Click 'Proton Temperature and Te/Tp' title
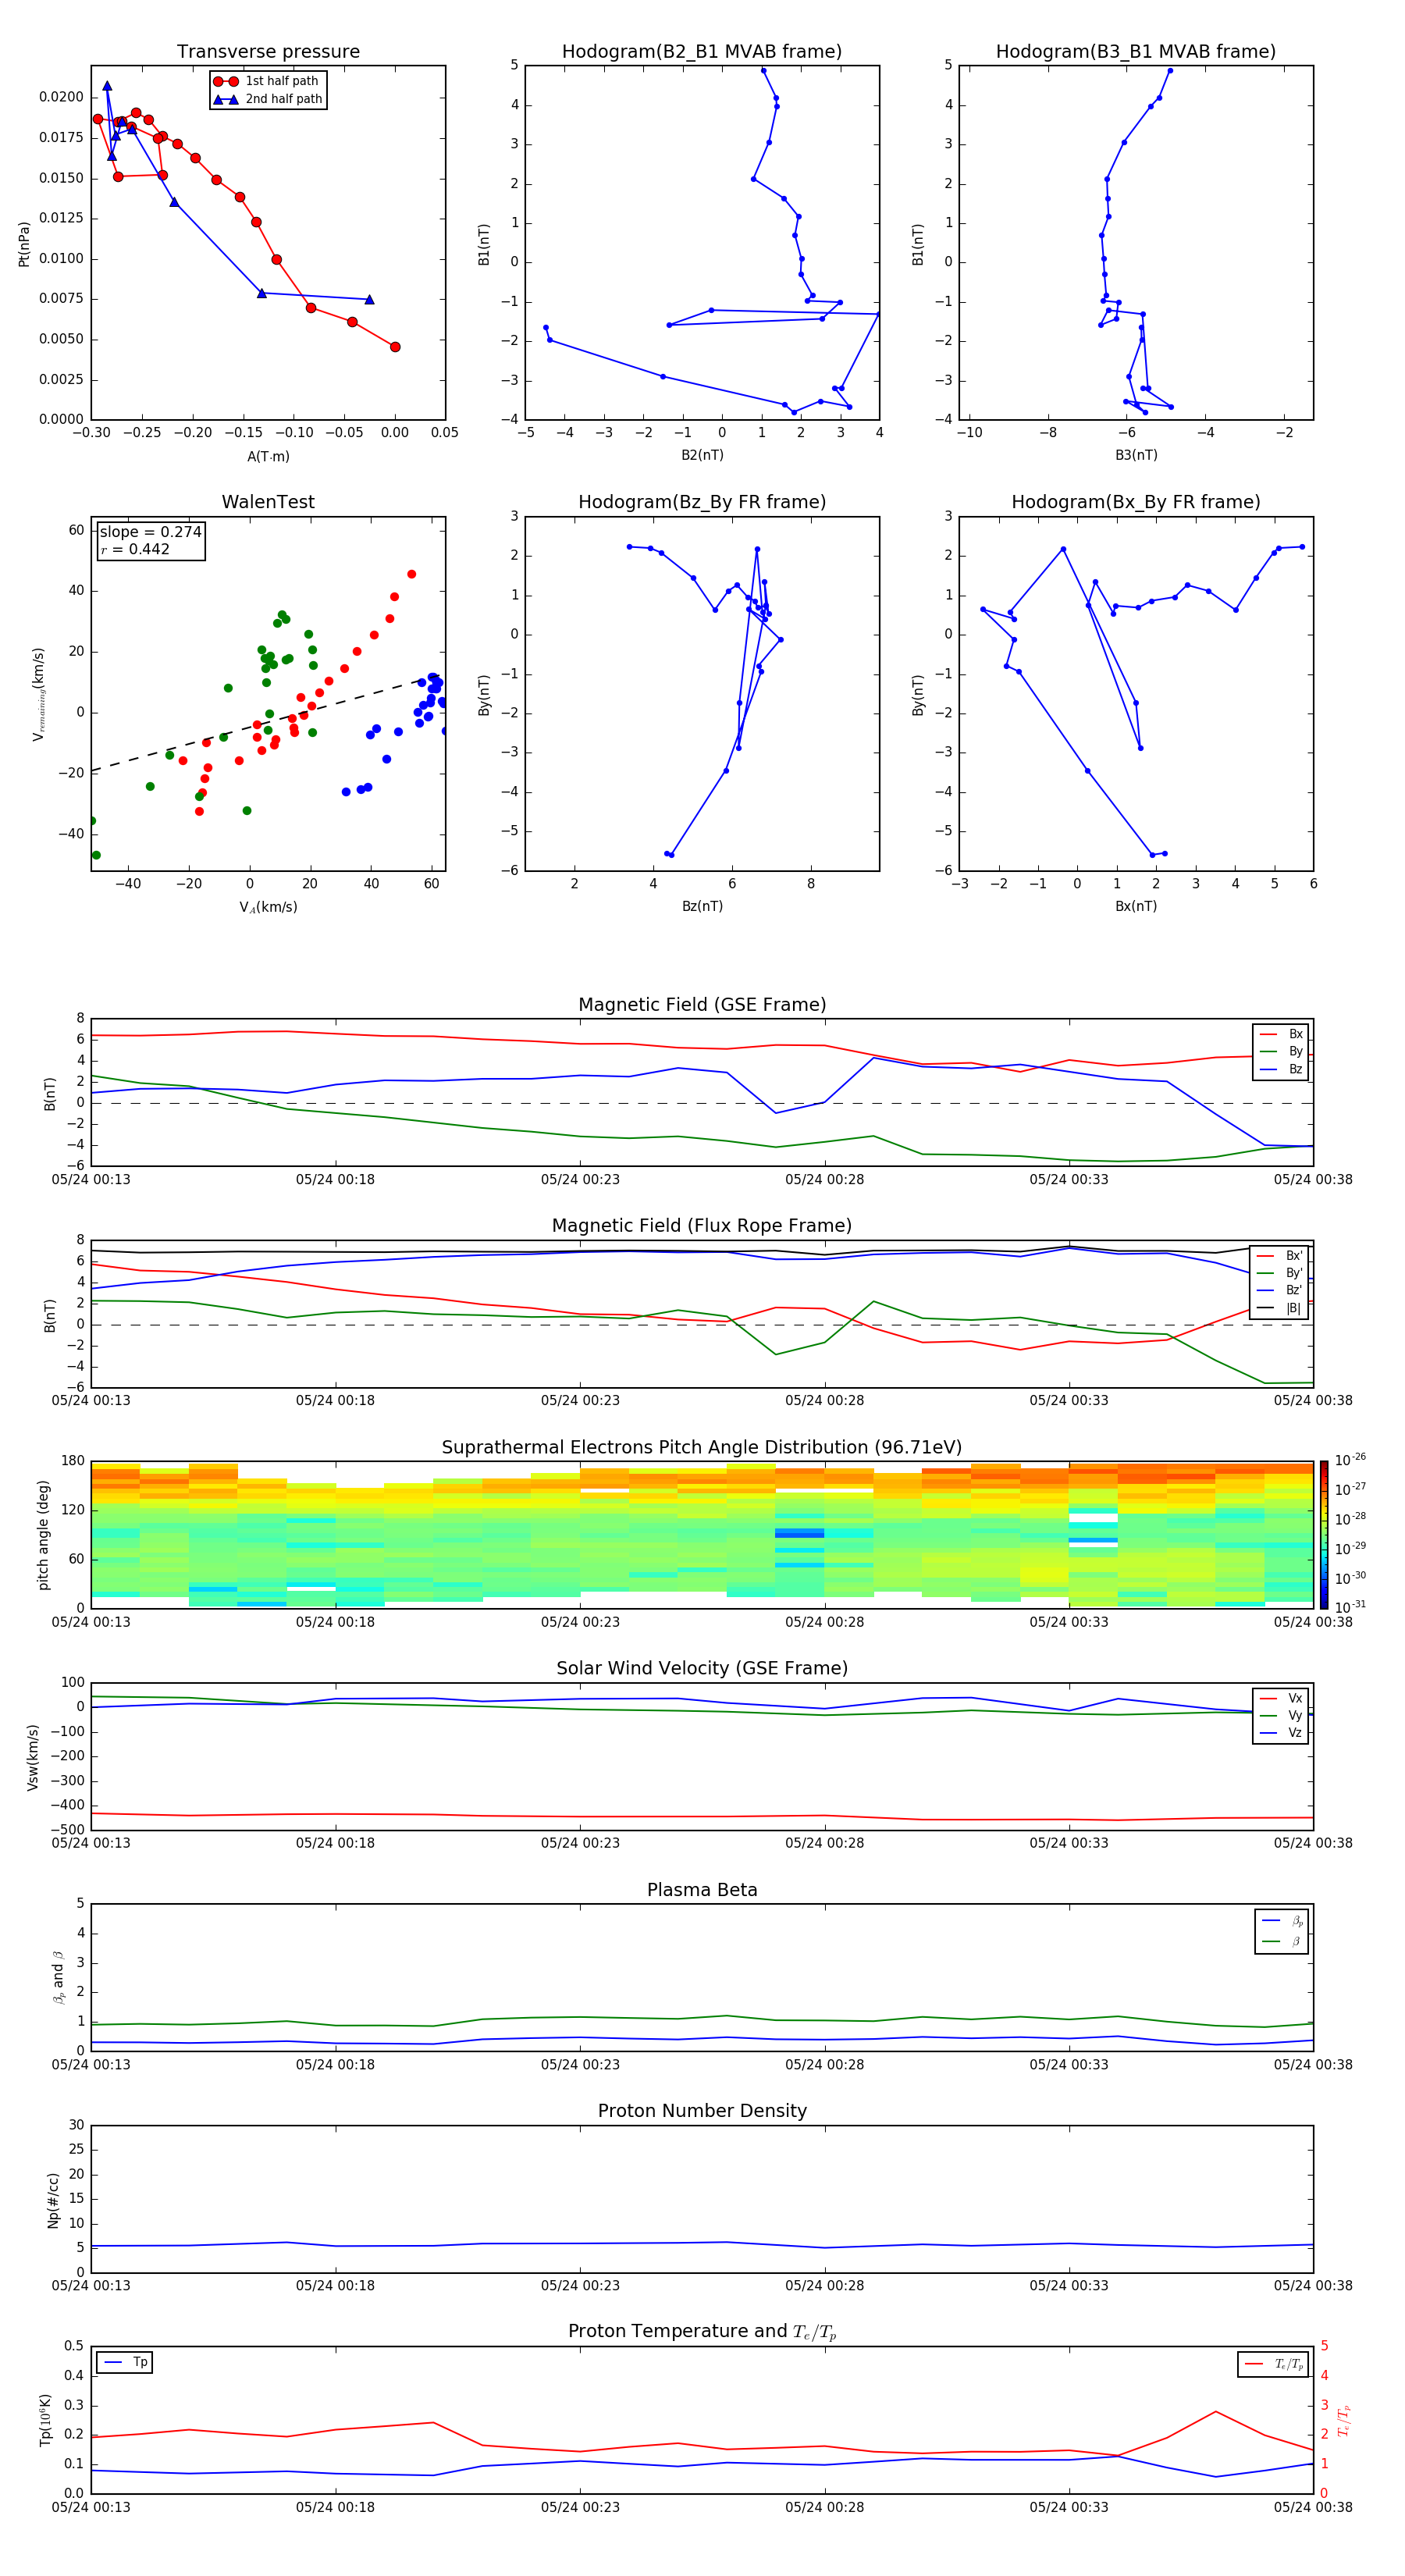 702,2331
